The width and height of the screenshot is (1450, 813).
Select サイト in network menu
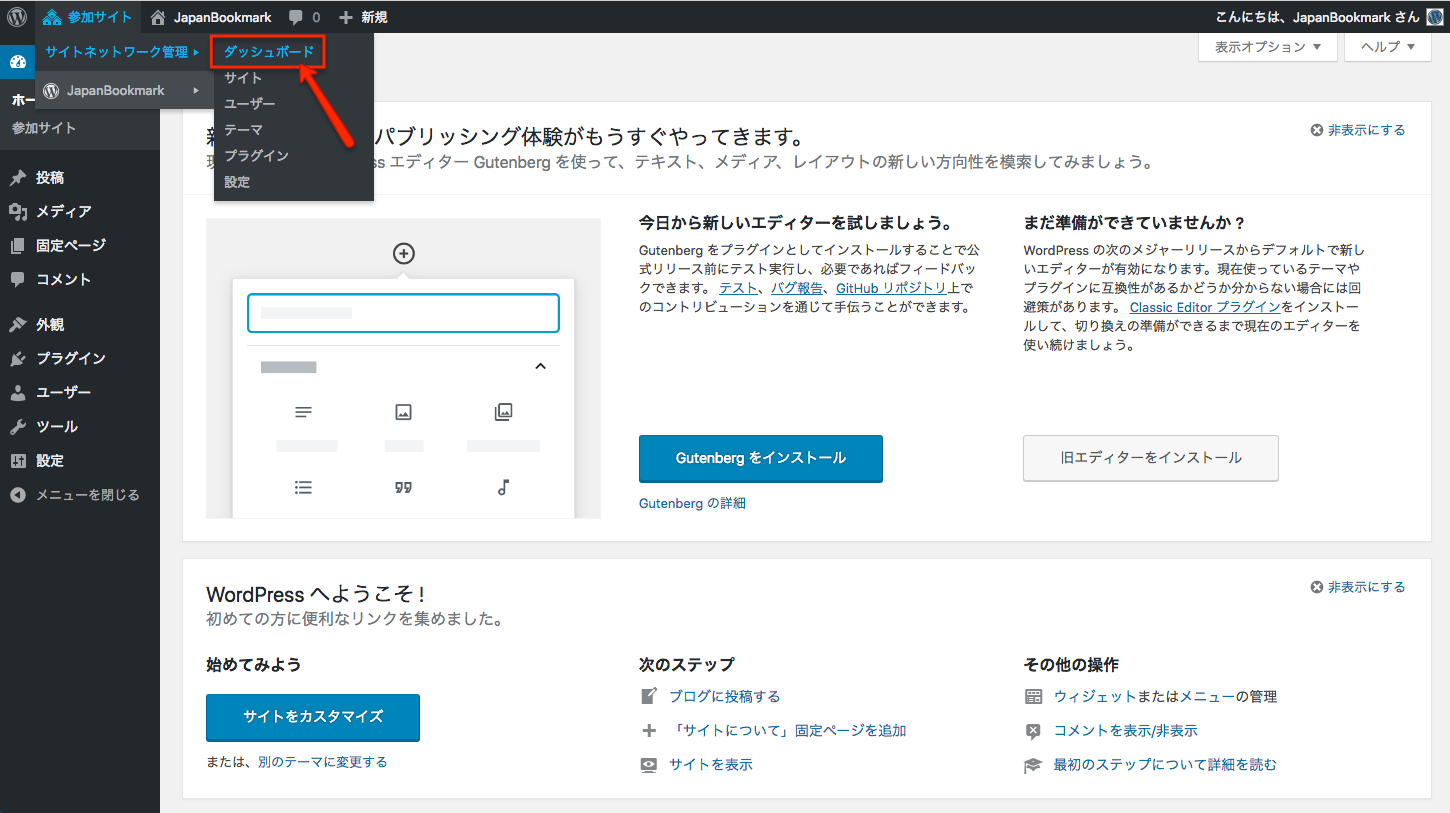point(244,78)
